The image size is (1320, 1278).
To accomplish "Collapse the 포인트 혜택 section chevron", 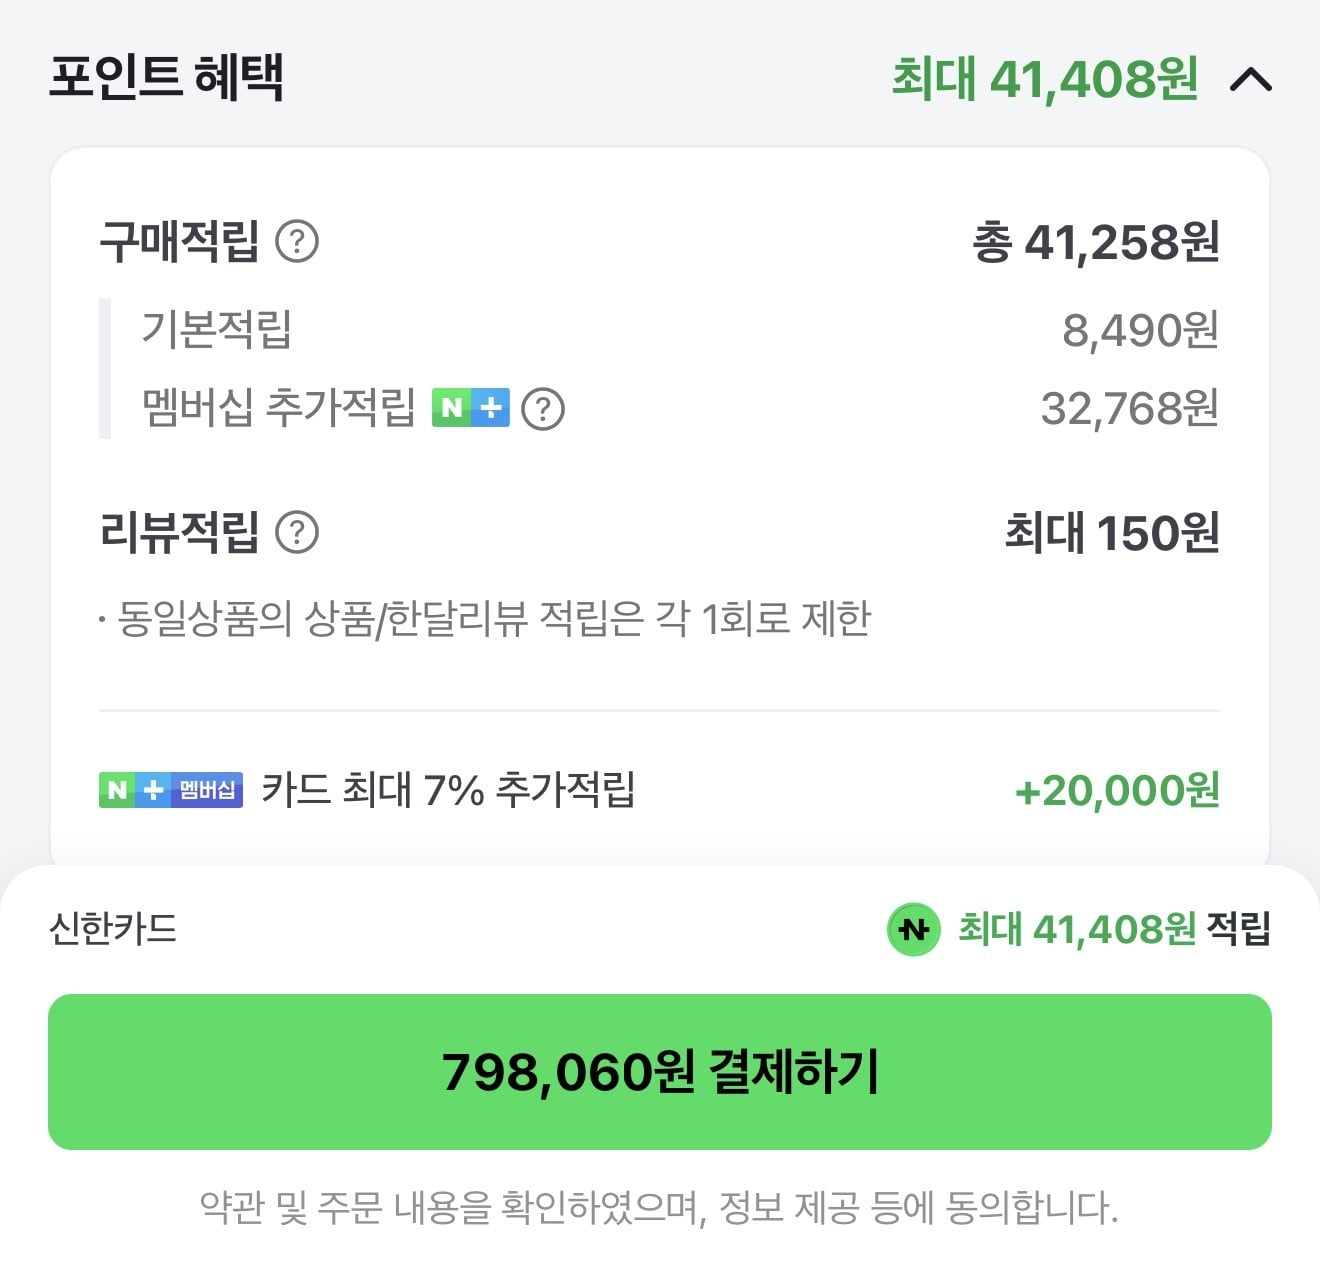I will point(1250,79).
